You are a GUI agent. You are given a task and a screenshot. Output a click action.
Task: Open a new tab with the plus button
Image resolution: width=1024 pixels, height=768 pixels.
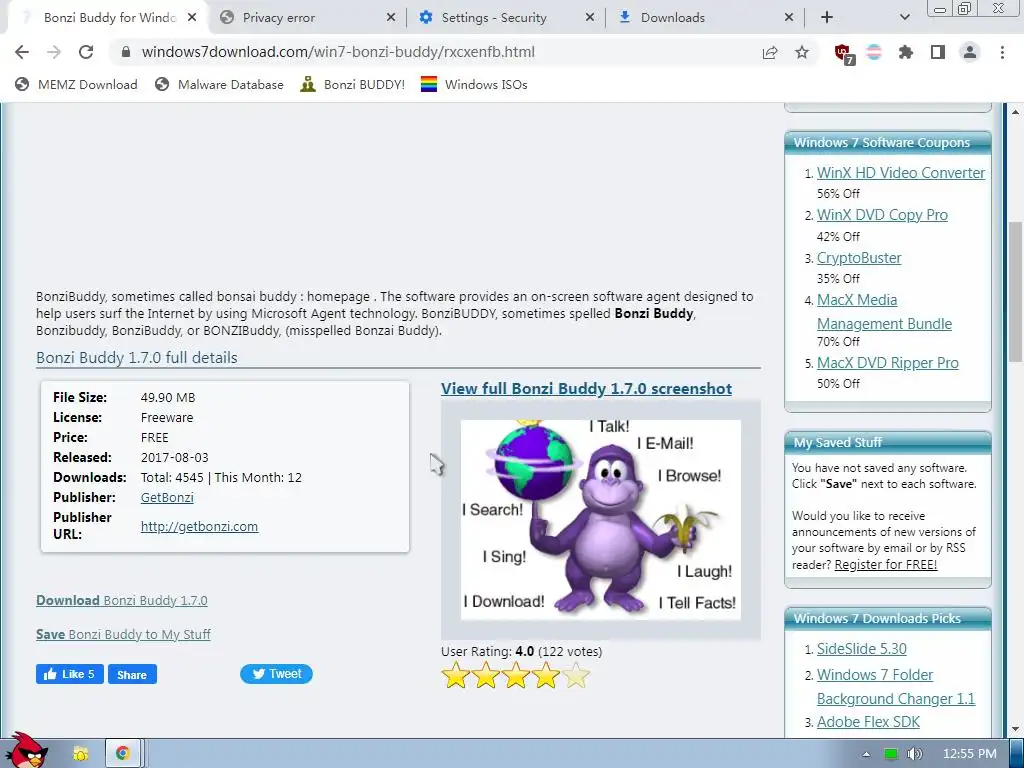click(x=827, y=18)
